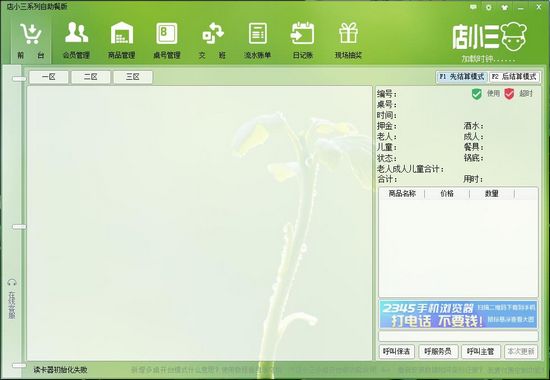Open 商品管理 product management
Screen dimensions: 550x380
click(122, 33)
